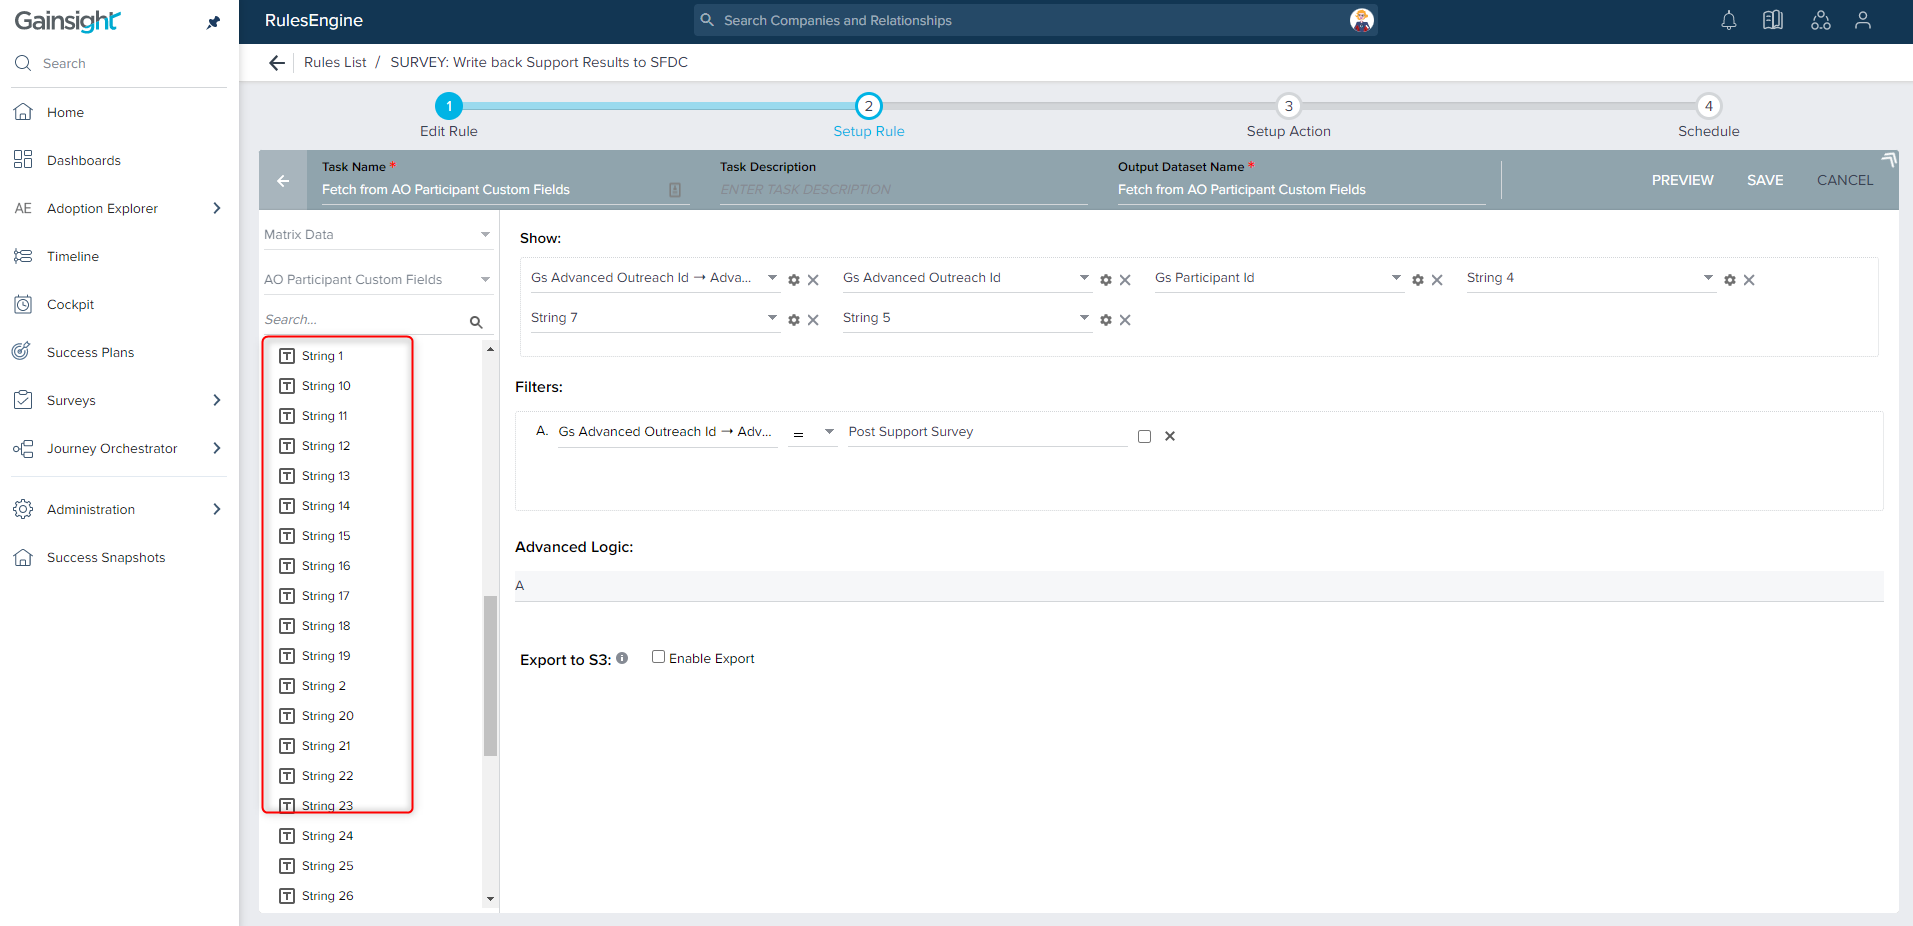Open Rules List breadcrumb link
This screenshot has height=926, width=1913.
click(x=335, y=62)
